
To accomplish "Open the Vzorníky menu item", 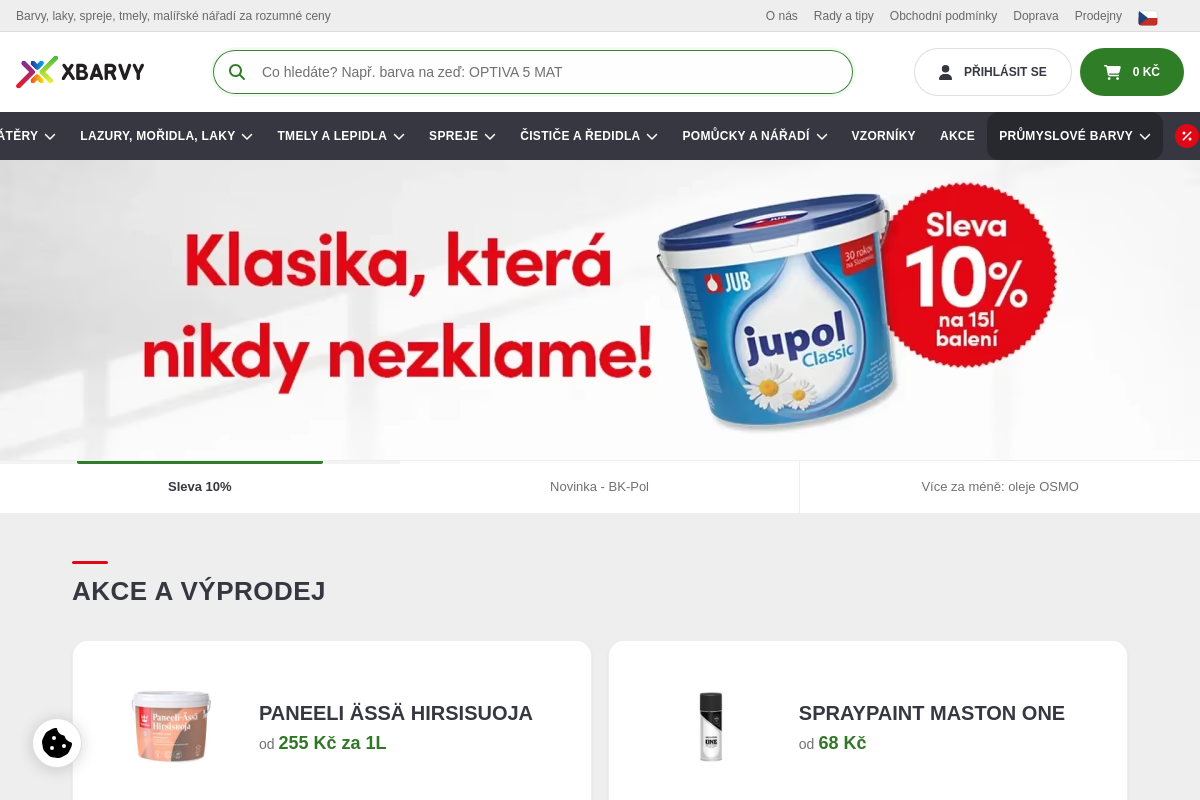I will point(883,136).
